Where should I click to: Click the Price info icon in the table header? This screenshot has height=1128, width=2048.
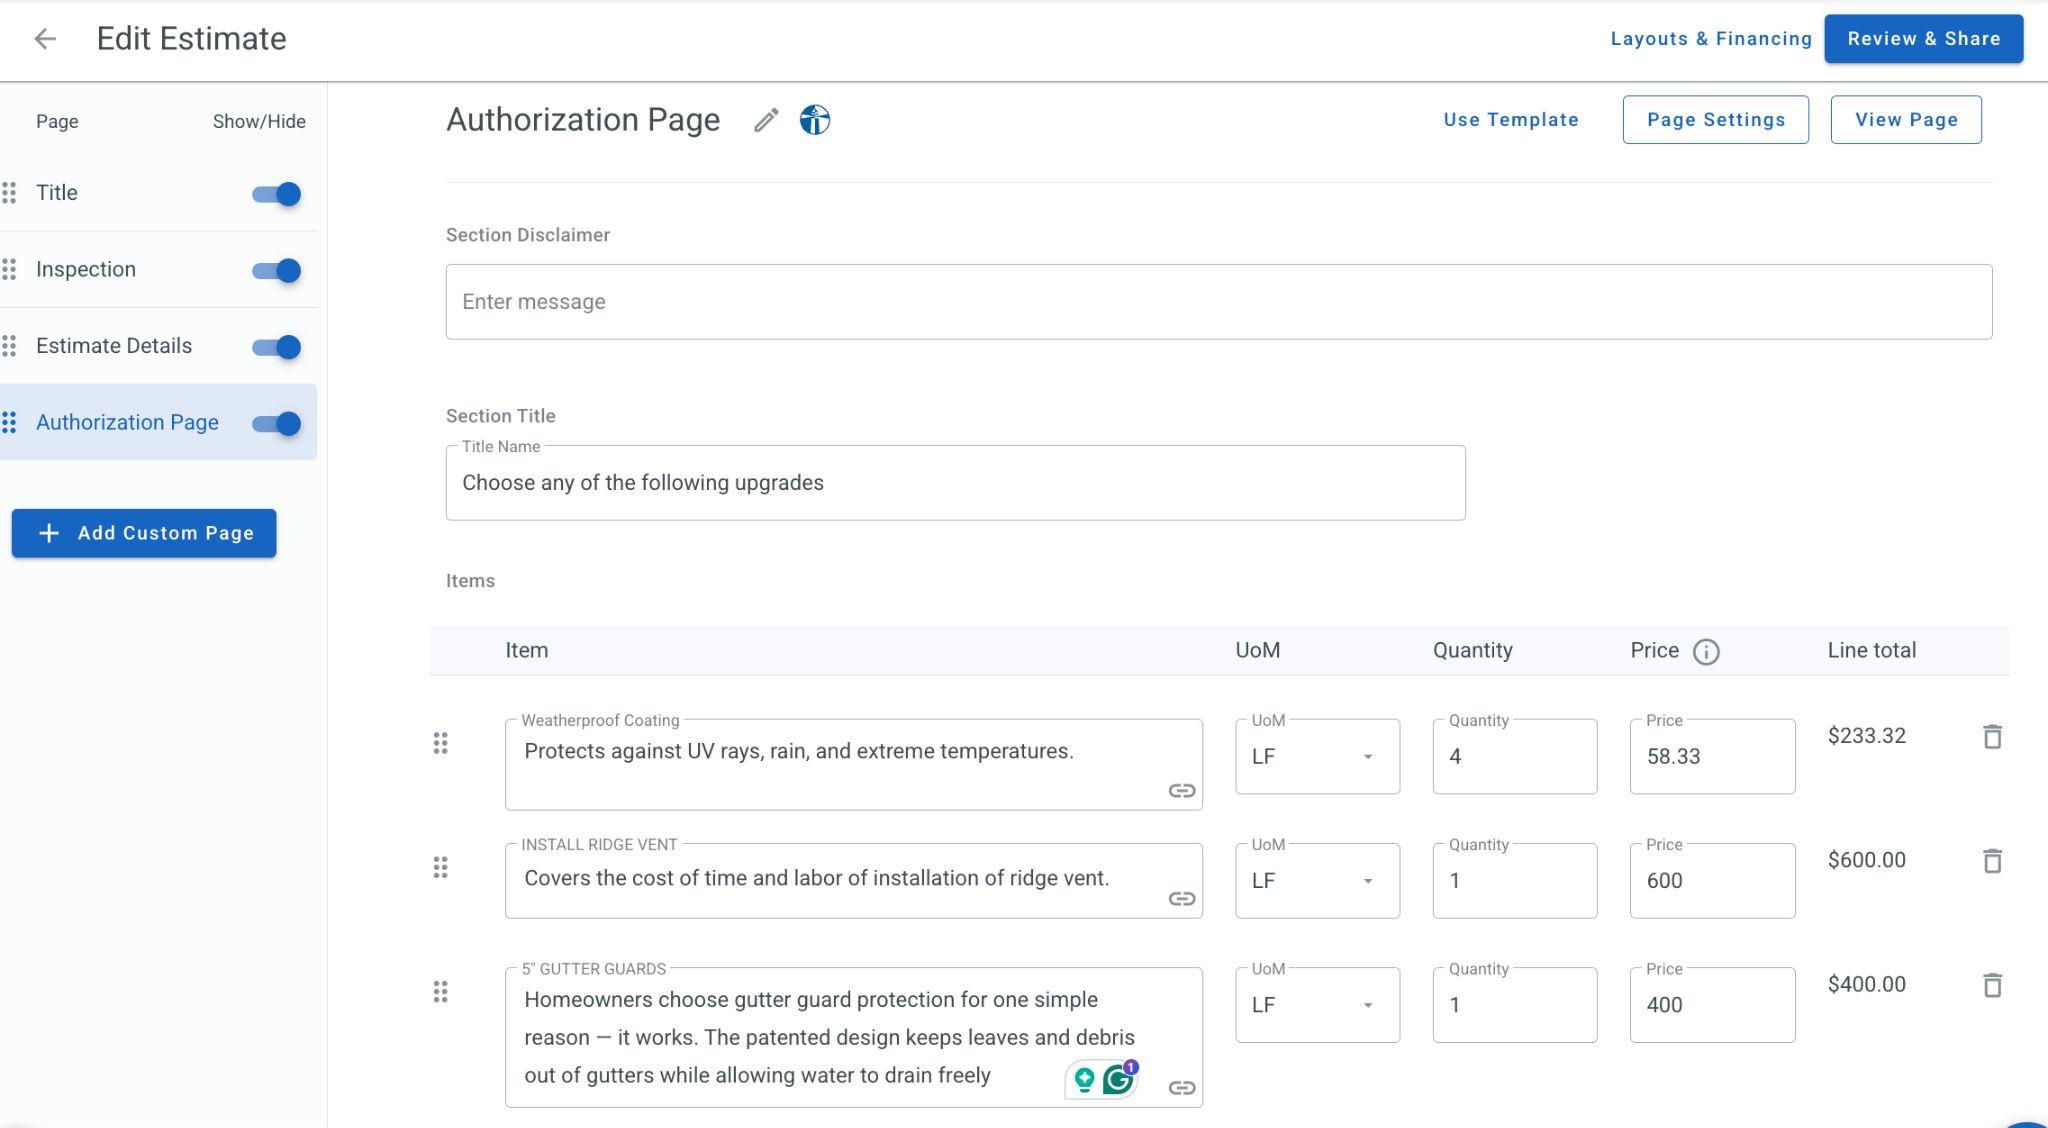click(x=1706, y=652)
